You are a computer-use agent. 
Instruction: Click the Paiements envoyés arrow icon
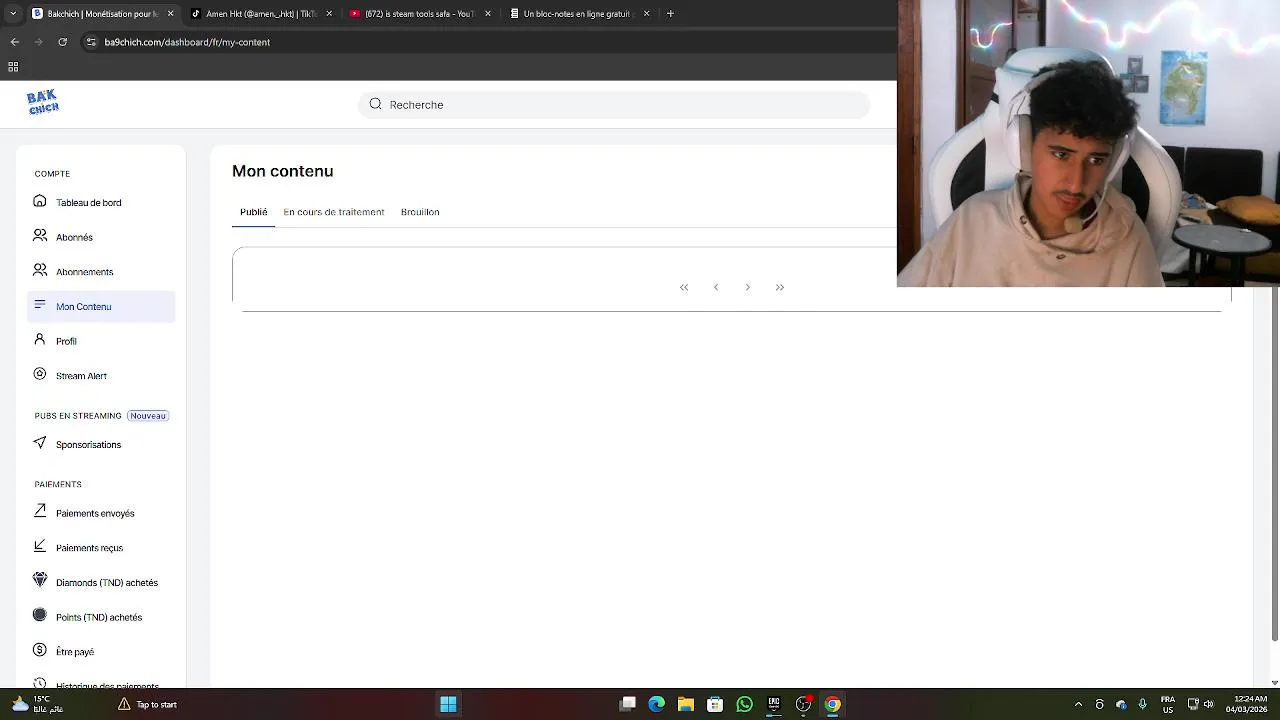[40, 511]
